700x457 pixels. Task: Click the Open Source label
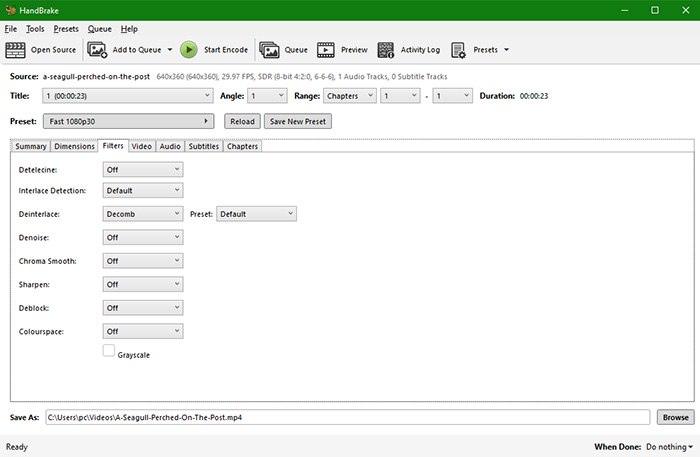[x=54, y=50]
